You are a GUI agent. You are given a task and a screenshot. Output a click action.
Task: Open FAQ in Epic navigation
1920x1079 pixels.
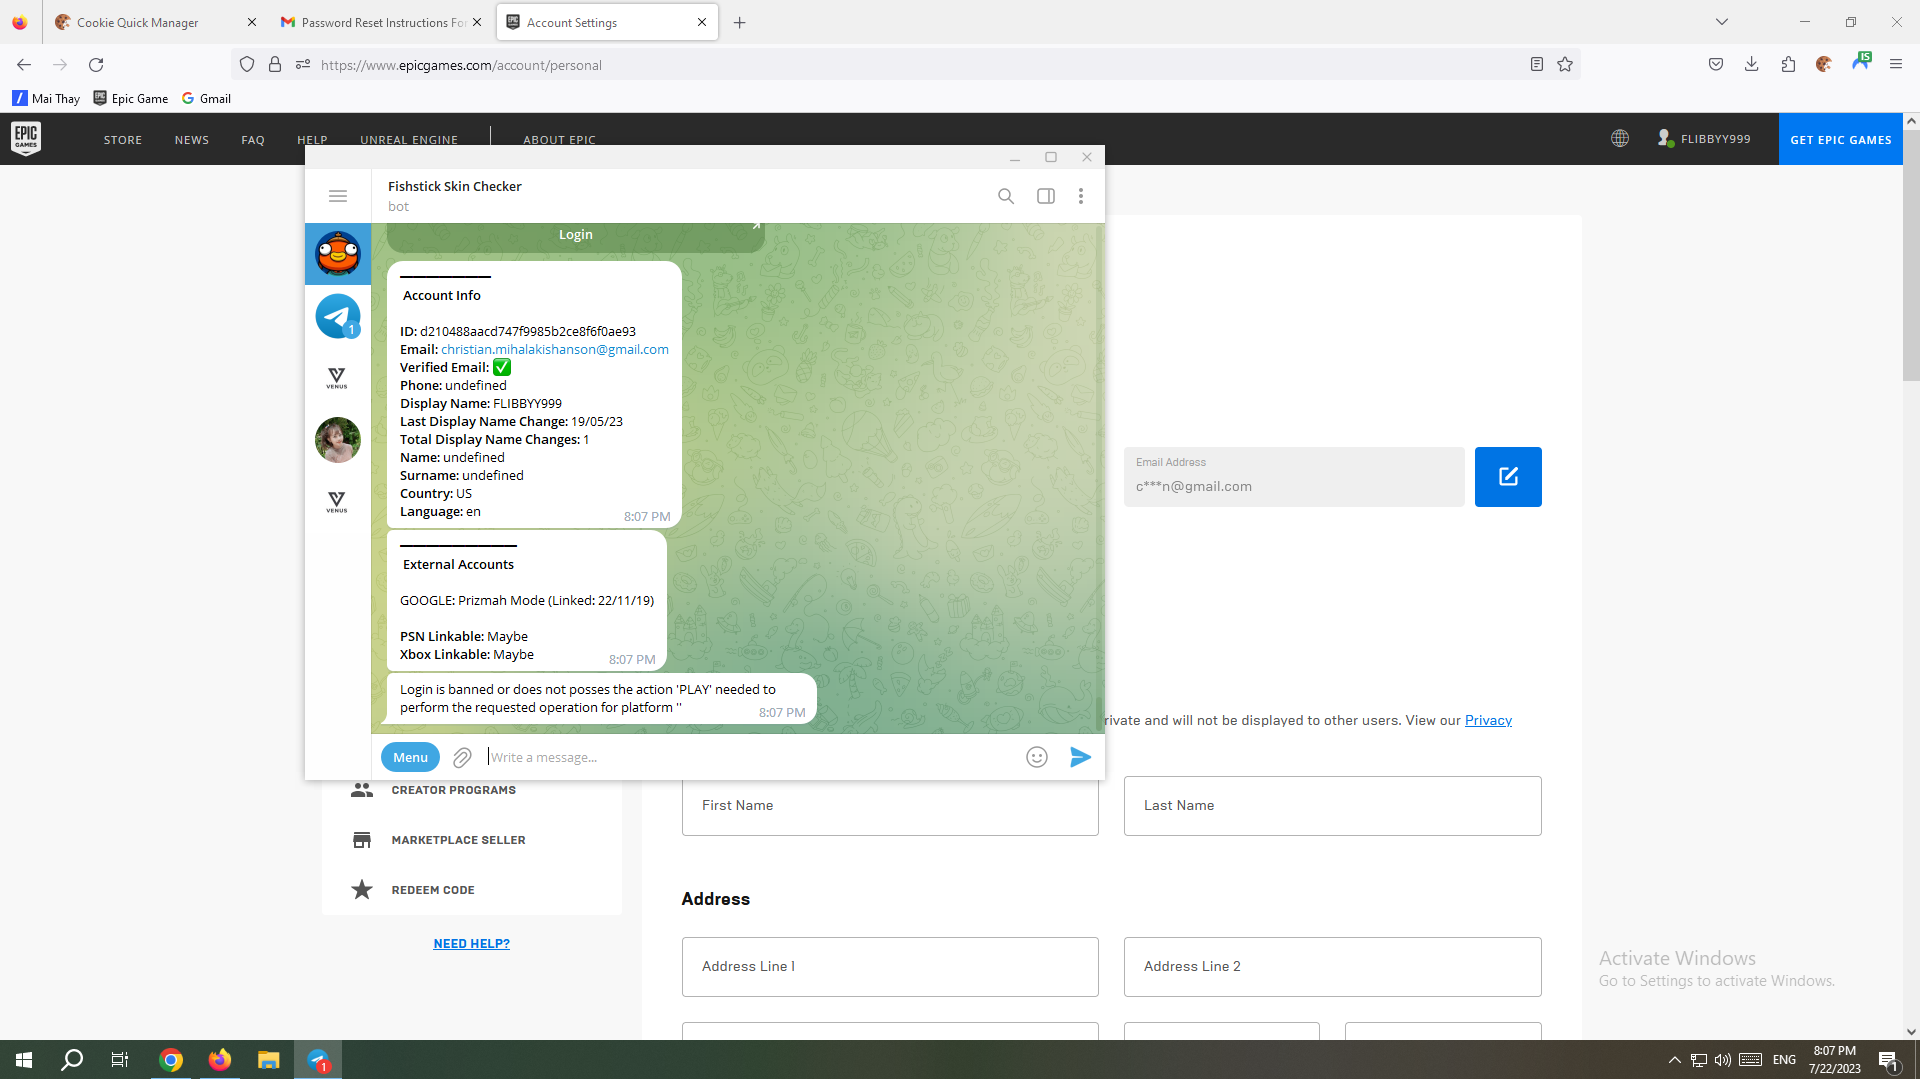tap(253, 140)
